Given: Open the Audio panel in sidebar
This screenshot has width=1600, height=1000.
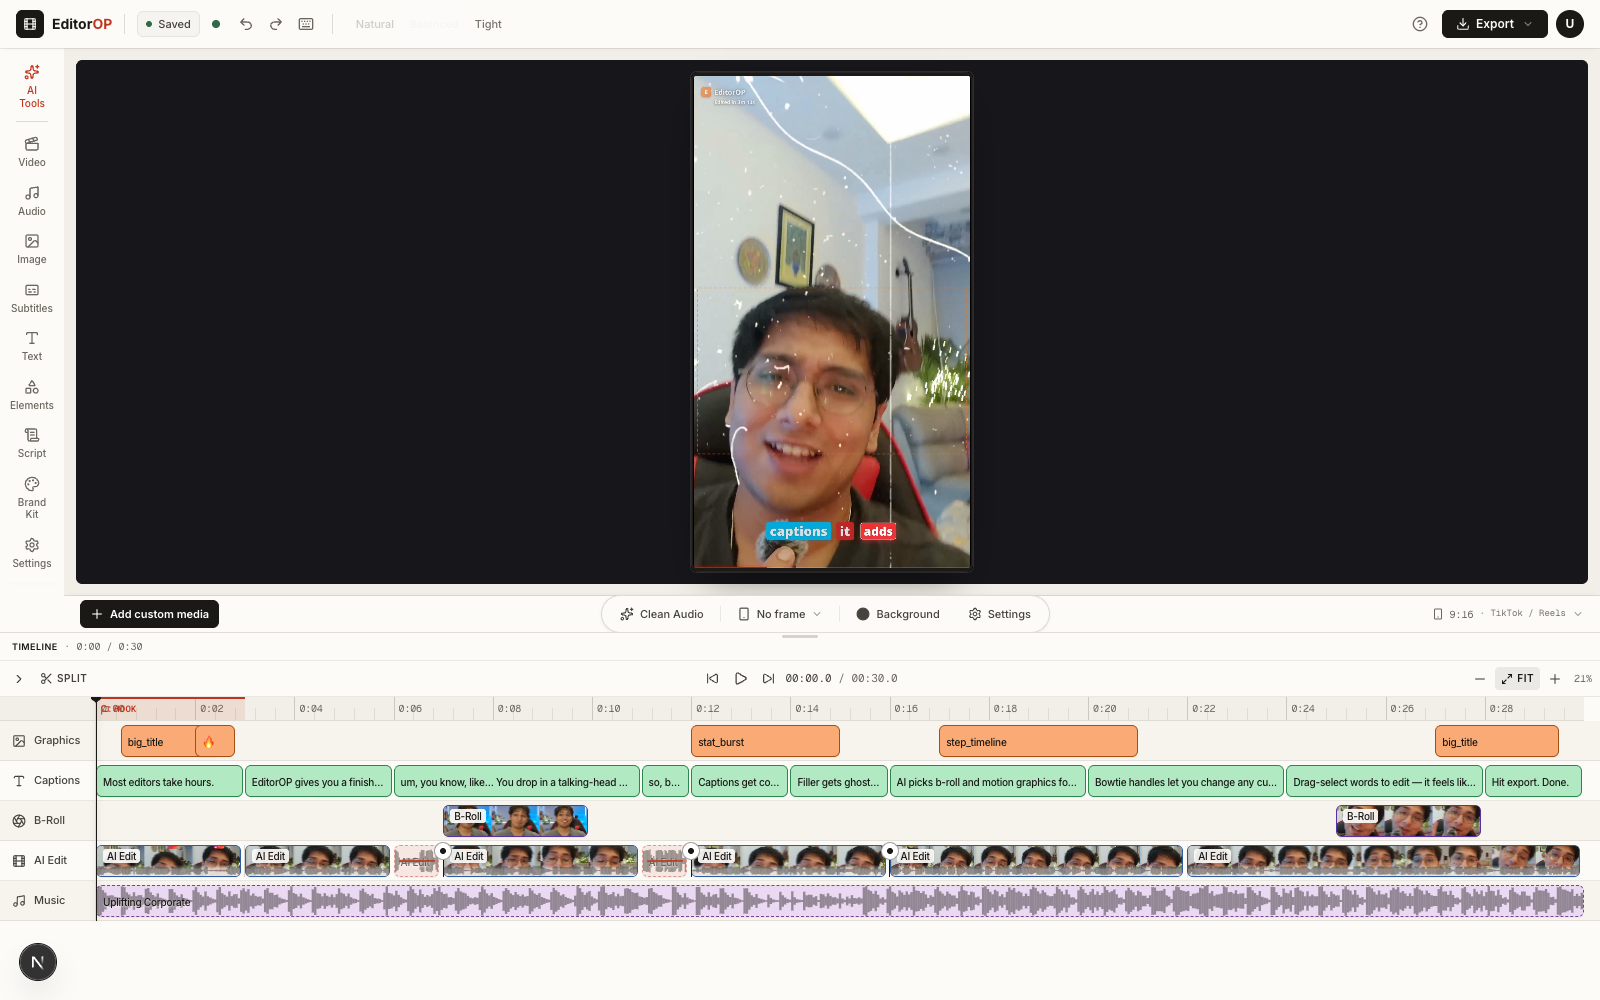Looking at the screenshot, I should click(x=32, y=201).
